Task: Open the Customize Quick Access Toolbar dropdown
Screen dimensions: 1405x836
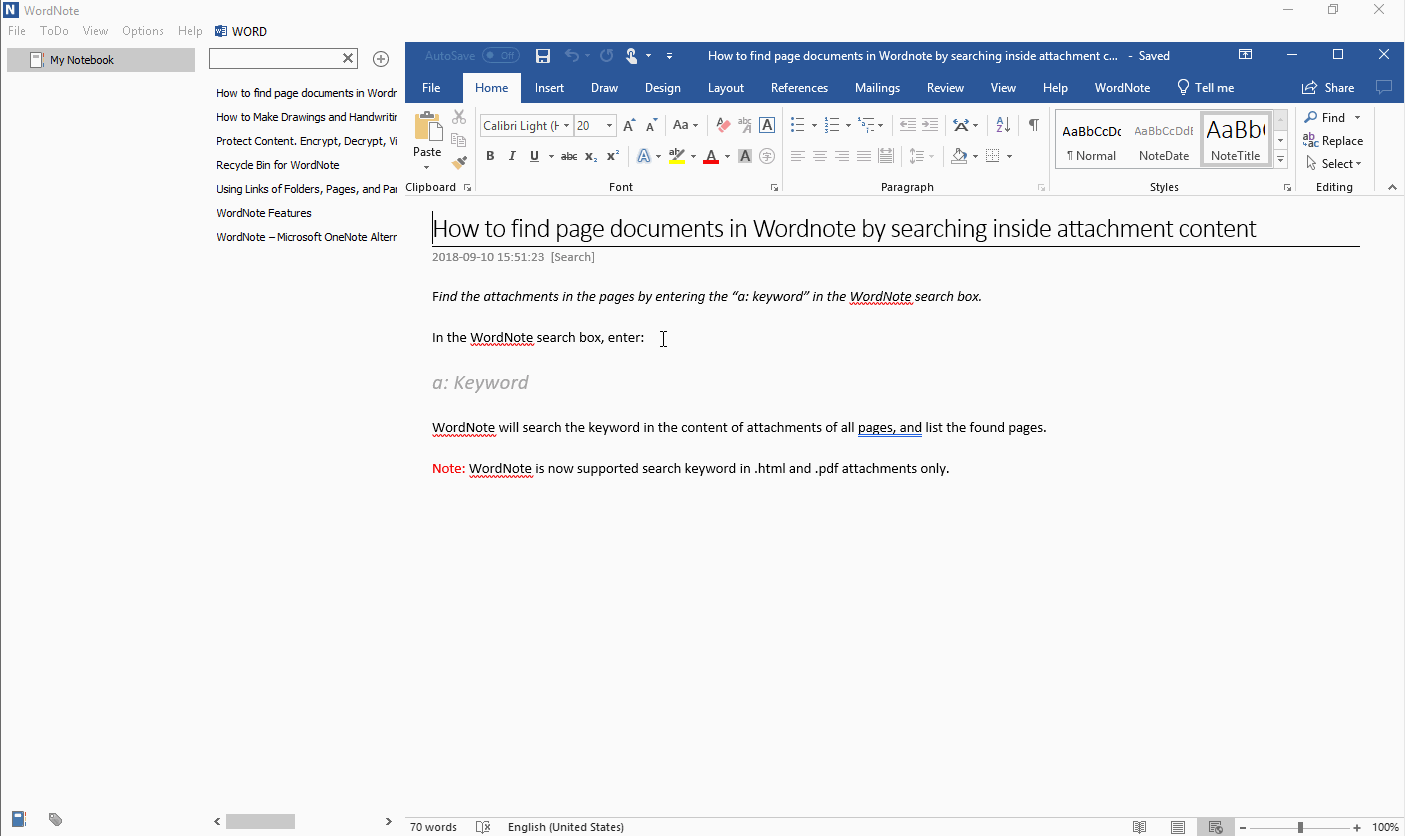Action: pos(669,56)
